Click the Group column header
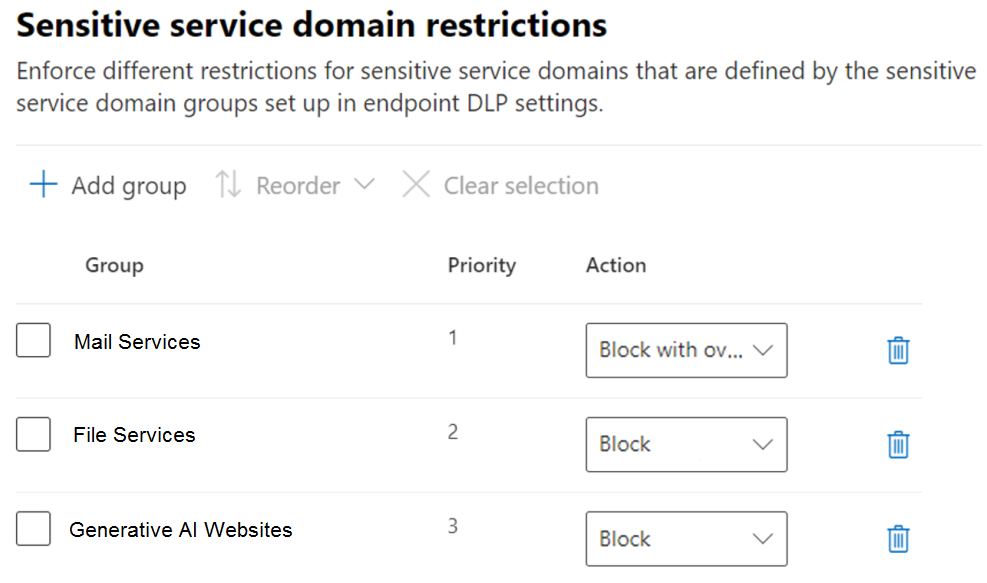The image size is (987, 583). pos(115,266)
